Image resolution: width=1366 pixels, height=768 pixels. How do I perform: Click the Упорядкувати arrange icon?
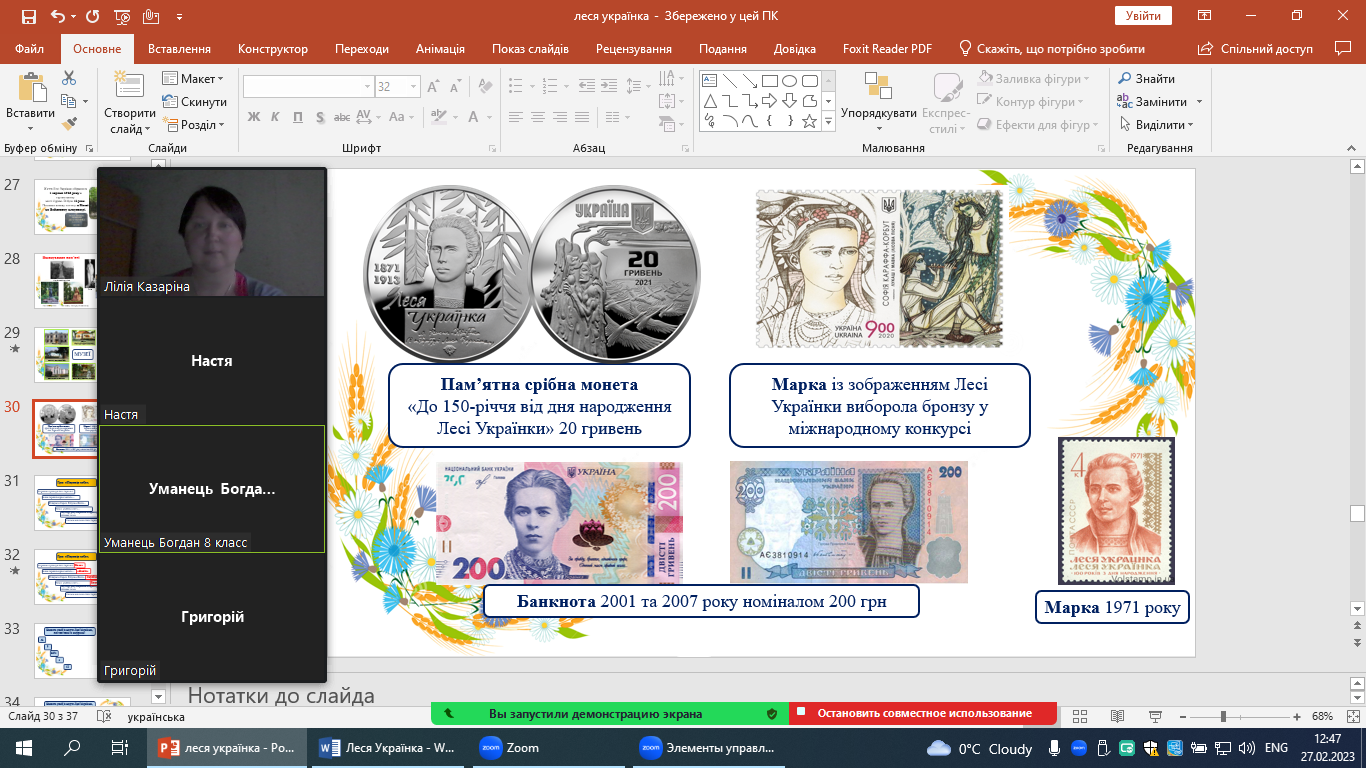click(878, 88)
